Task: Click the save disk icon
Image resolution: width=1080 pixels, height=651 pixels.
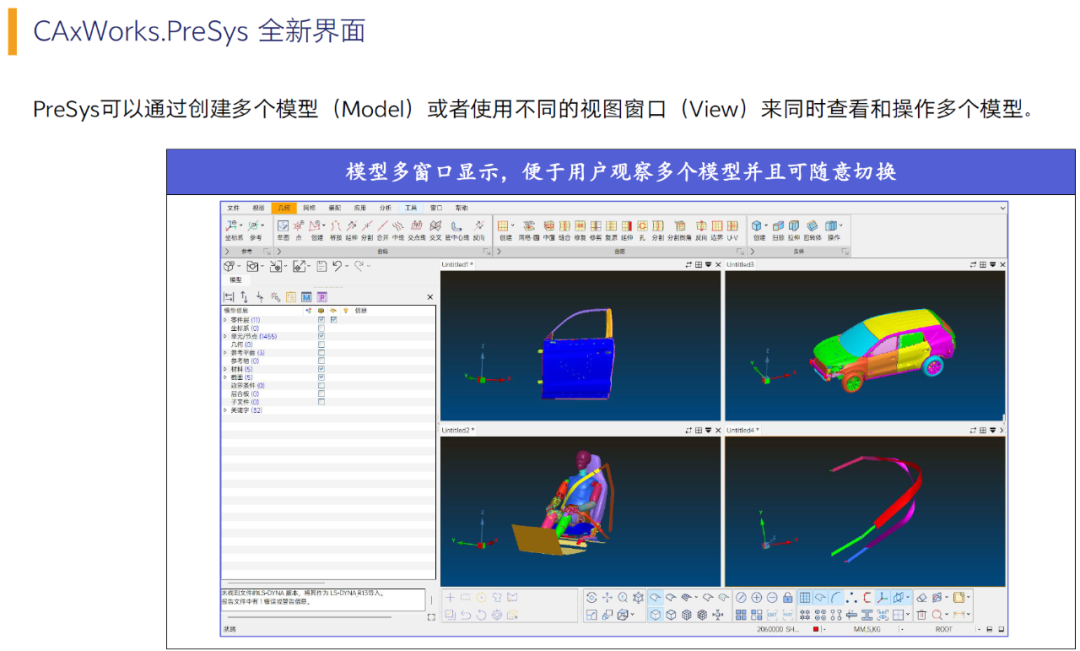Action: pos(322,266)
